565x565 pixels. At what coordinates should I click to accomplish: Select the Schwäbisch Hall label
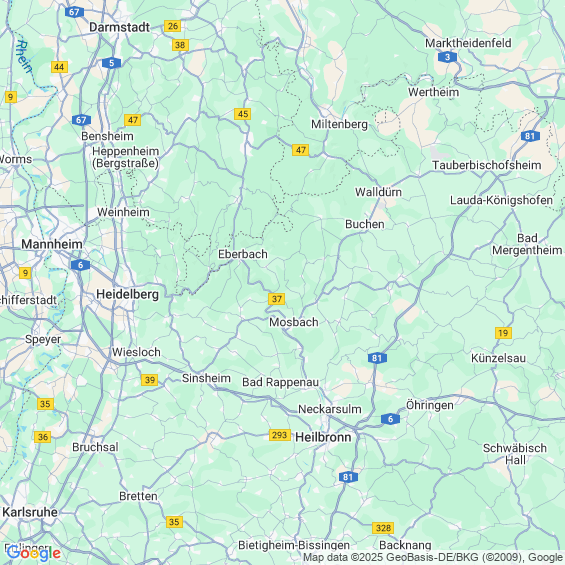point(515,454)
